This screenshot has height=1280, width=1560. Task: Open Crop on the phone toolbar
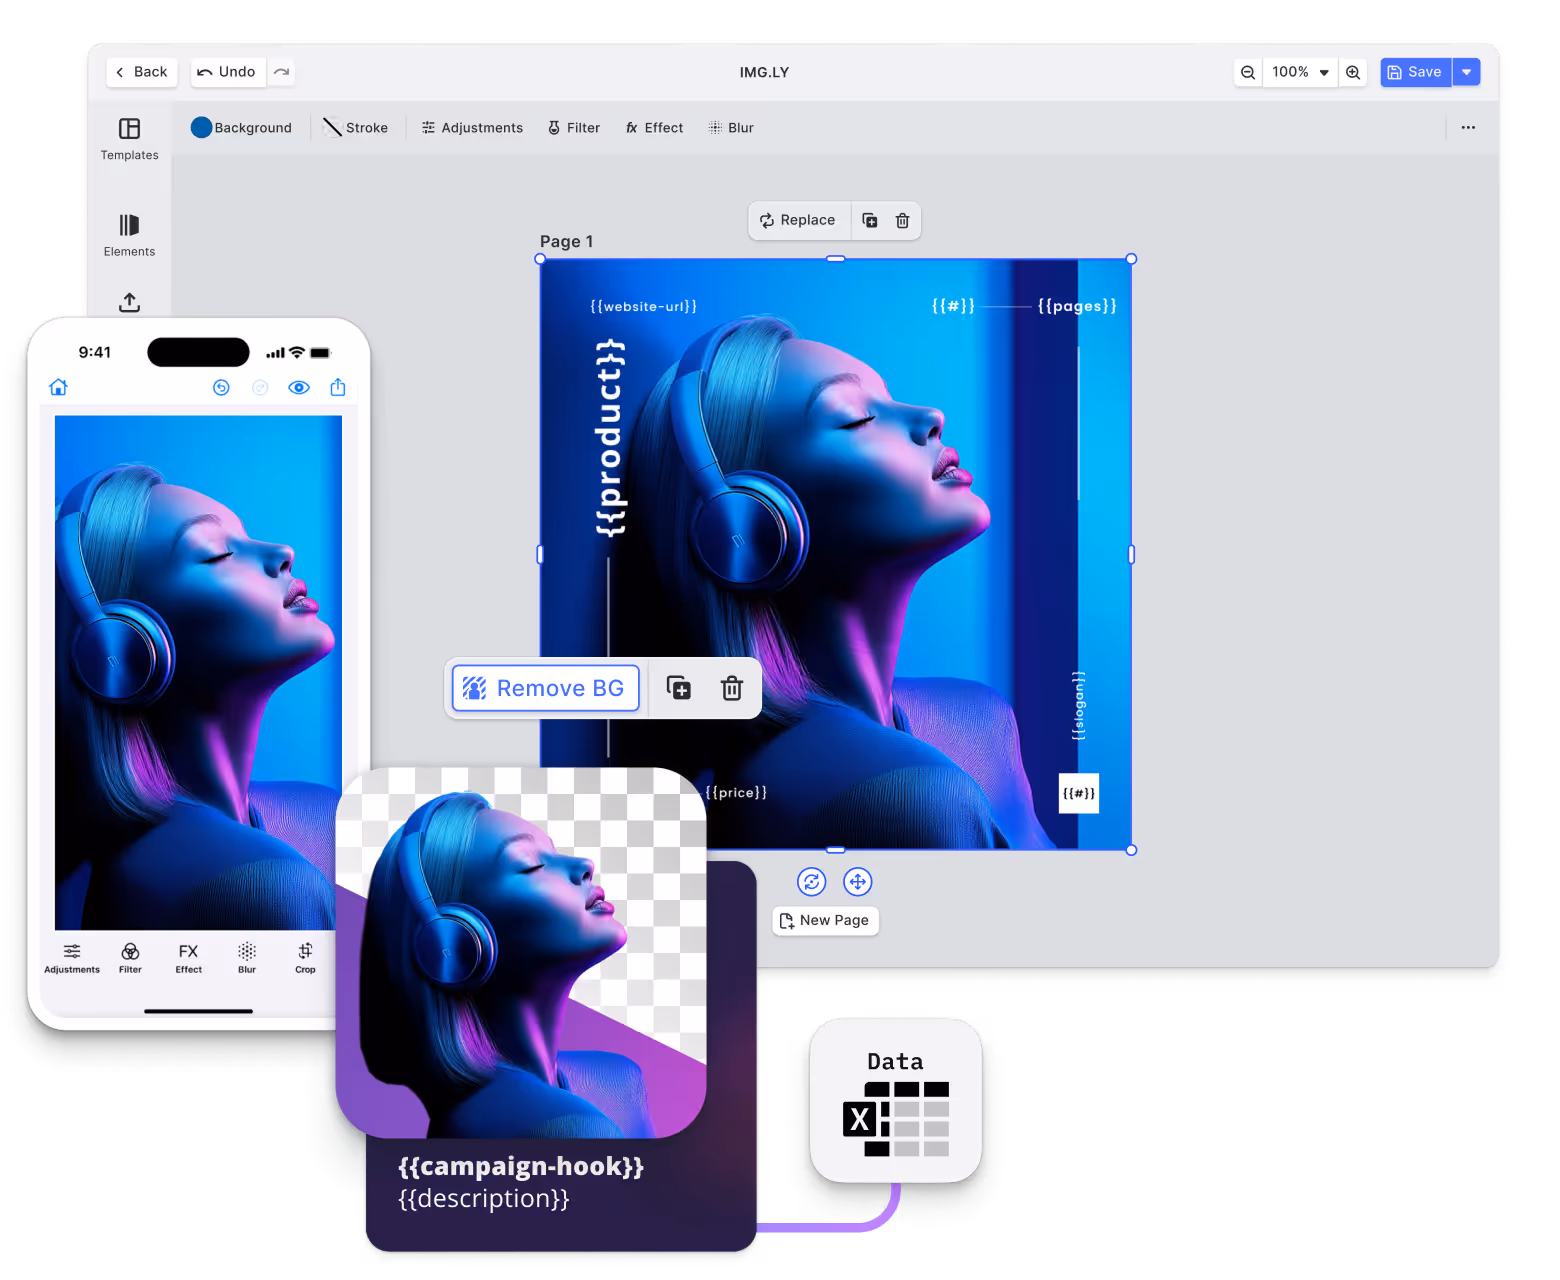pyautogui.click(x=305, y=958)
